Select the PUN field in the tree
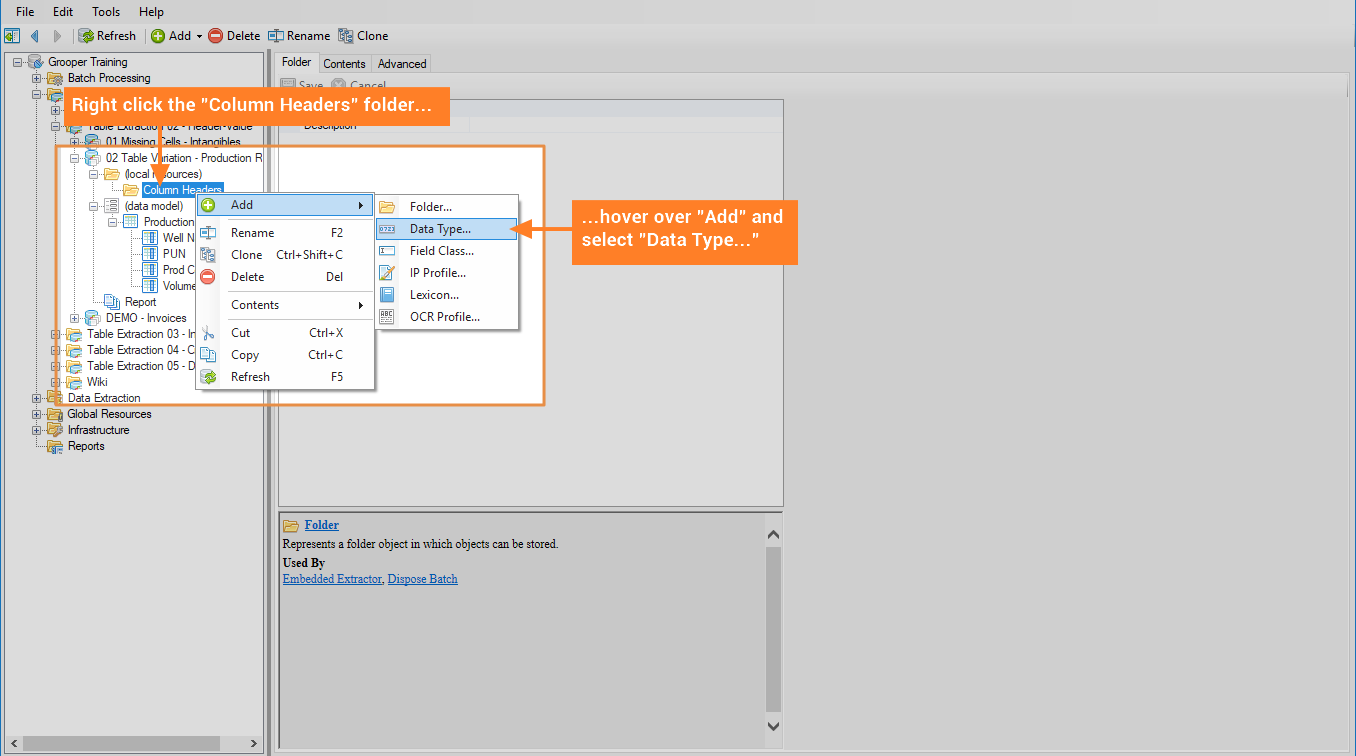 [x=174, y=254]
